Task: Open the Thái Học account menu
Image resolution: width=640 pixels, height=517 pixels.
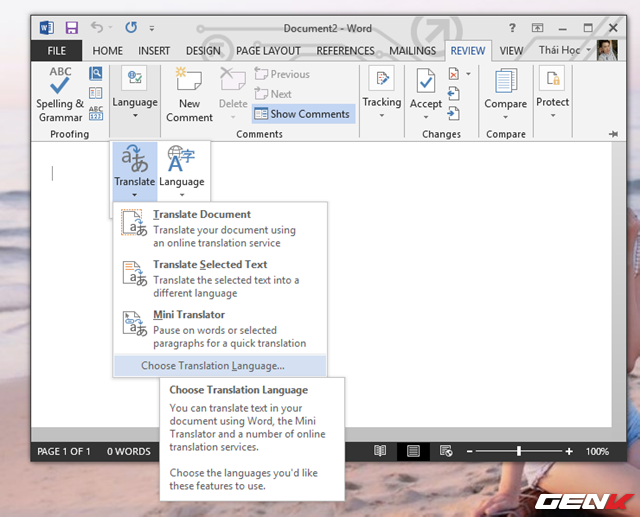Action: click(x=564, y=50)
